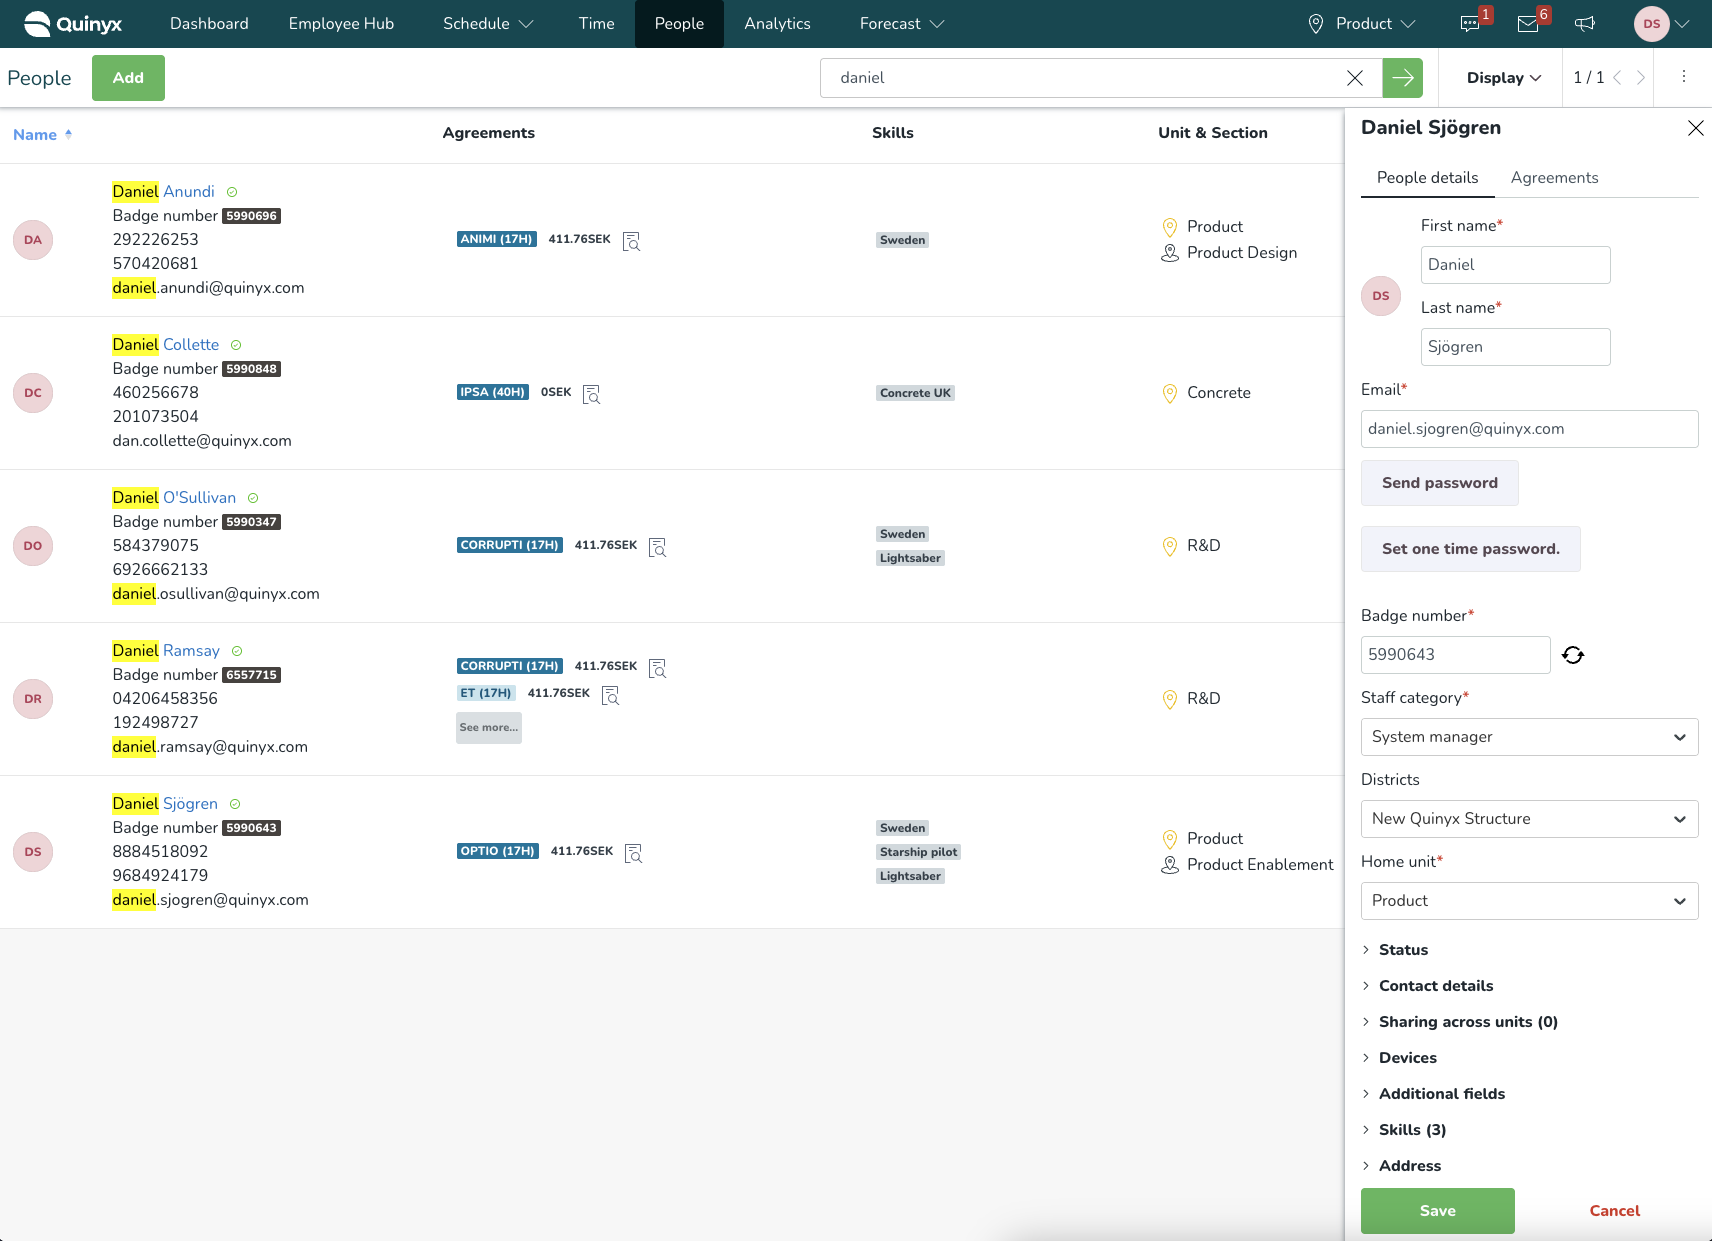The image size is (1712, 1241).
Task: View OPTIO (17H) agreement details icon
Action: pyautogui.click(x=633, y=853)
